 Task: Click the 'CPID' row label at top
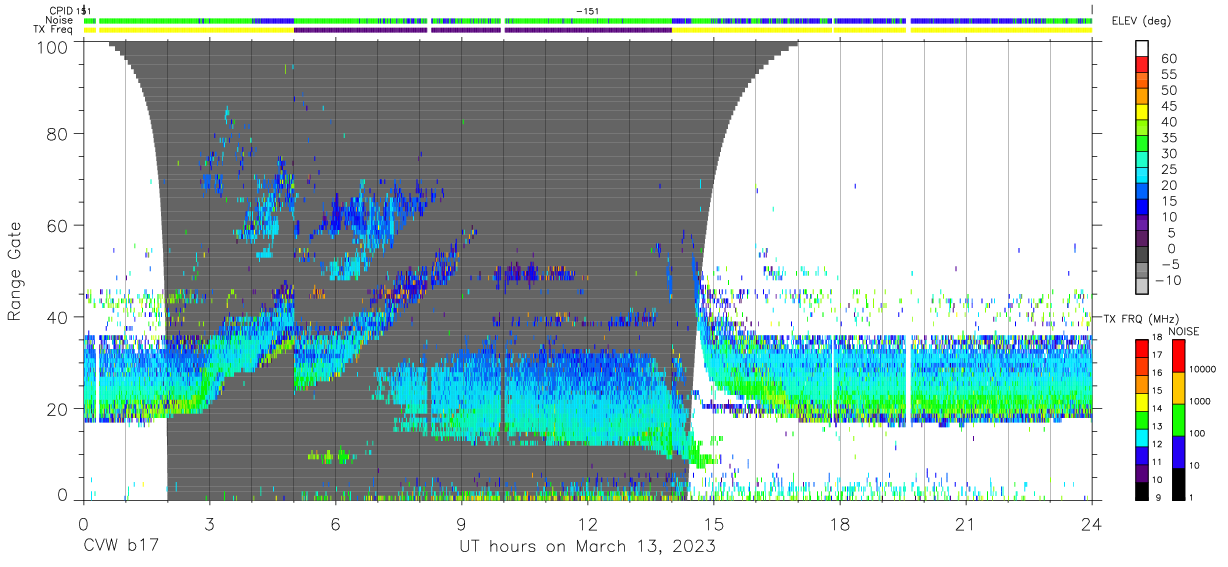click(x=59, y=11)
